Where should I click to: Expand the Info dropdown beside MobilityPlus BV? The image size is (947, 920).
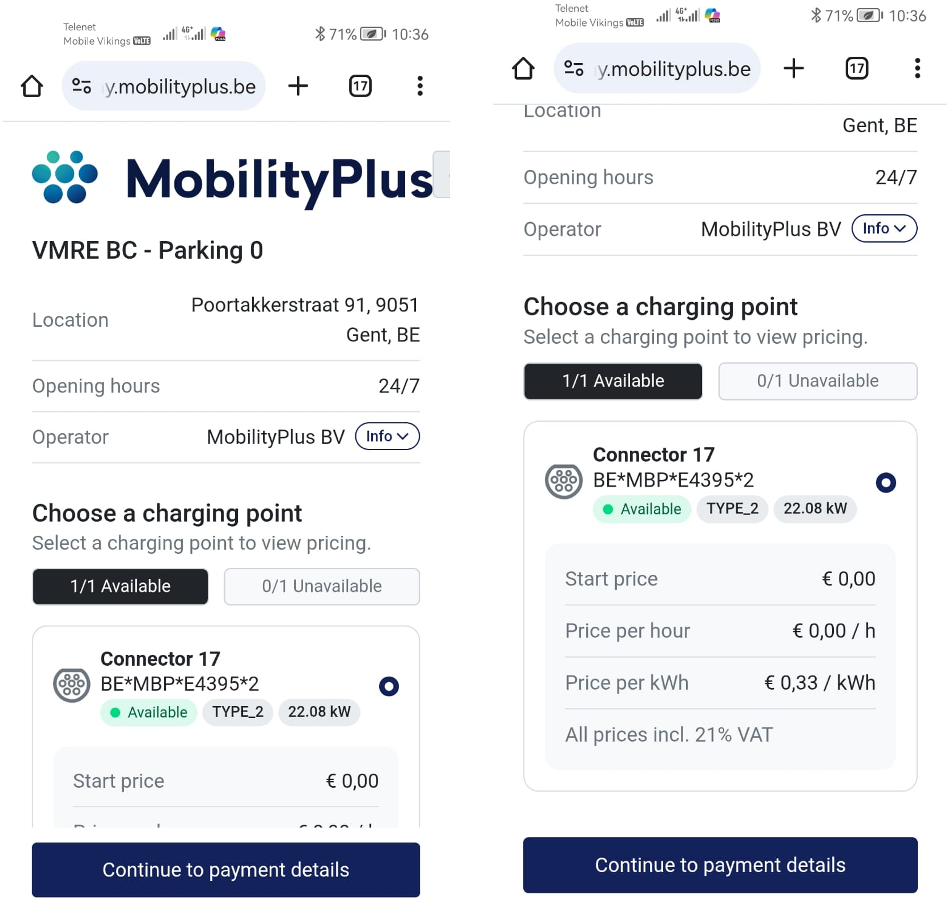(x=387, y=436)
